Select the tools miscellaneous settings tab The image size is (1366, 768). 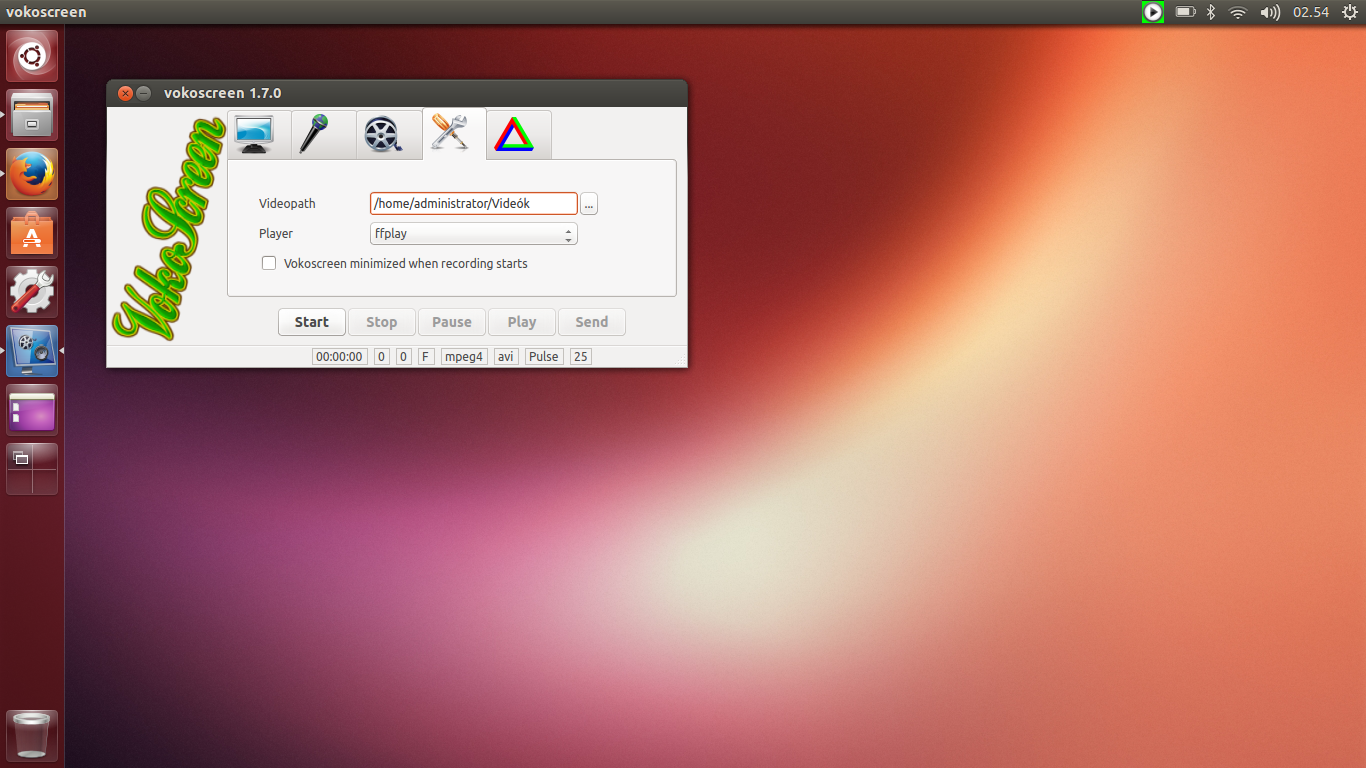[454, 134]
